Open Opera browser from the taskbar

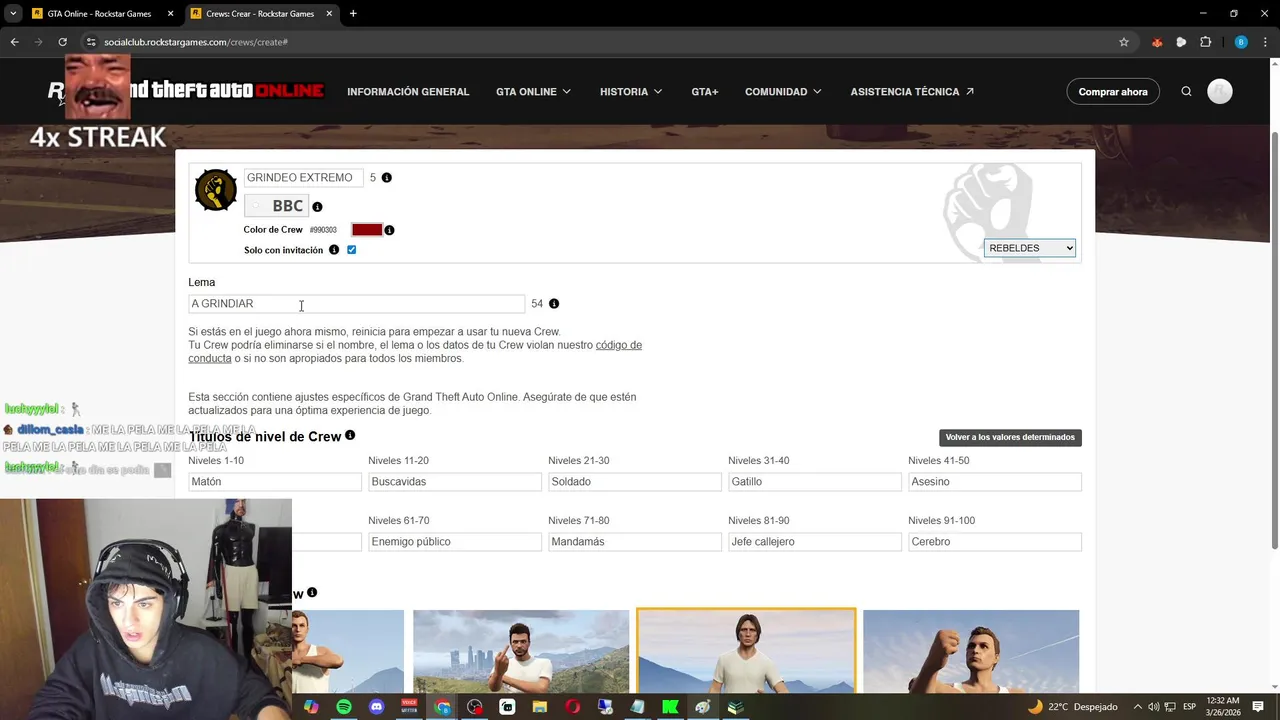(572, 707)
